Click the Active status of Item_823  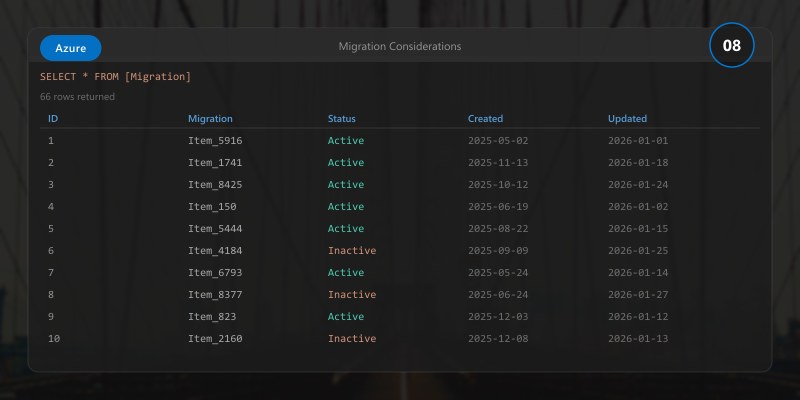346,316
